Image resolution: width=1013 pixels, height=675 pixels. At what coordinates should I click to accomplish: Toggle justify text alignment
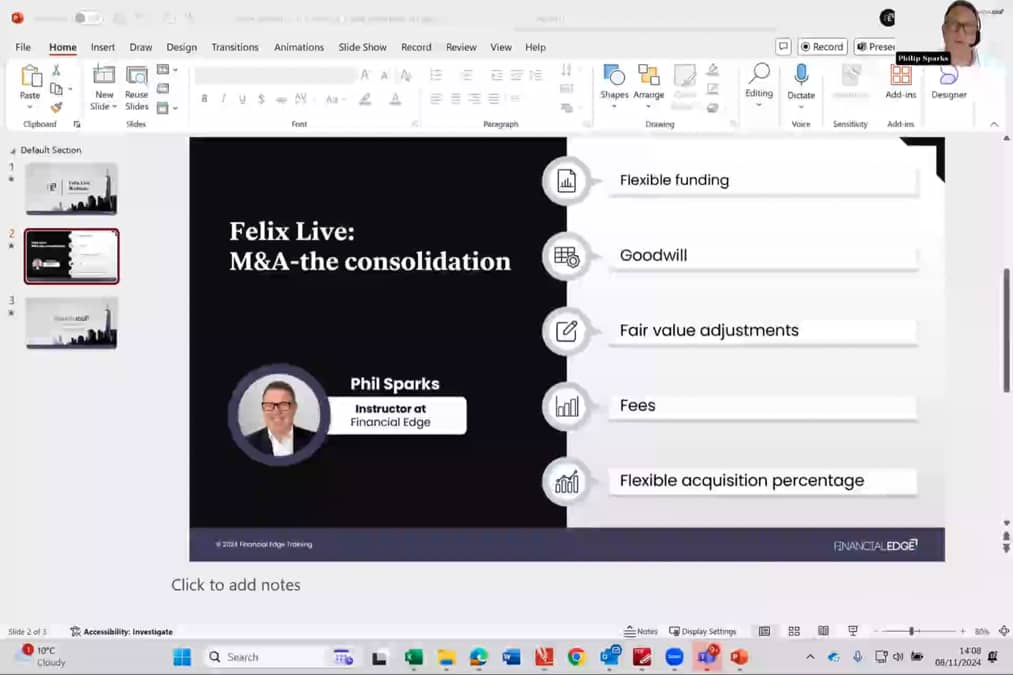click(x=494, y=99)
